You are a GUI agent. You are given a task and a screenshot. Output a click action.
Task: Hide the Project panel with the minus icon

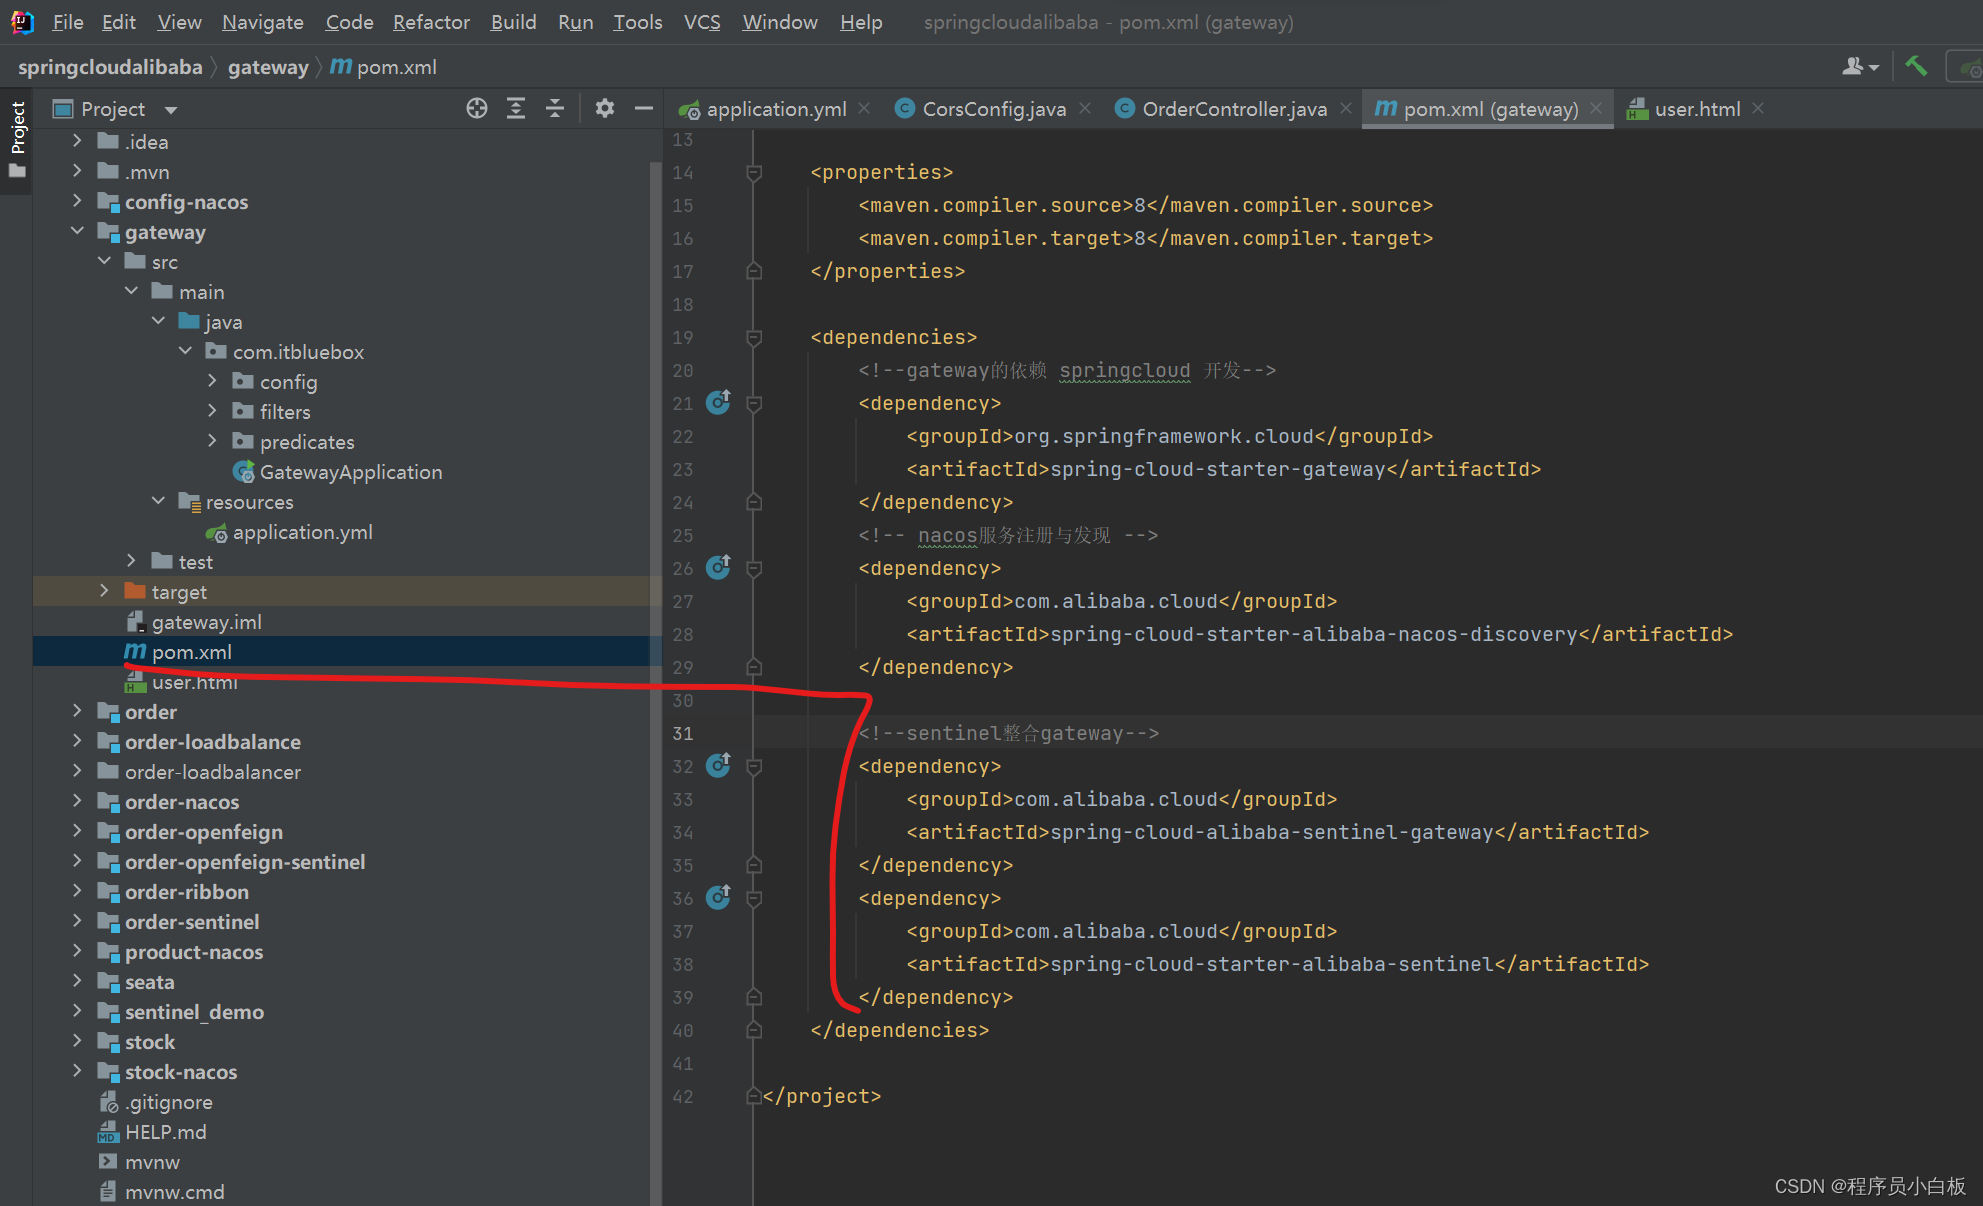pyautogui.click(x=644, y=108)
